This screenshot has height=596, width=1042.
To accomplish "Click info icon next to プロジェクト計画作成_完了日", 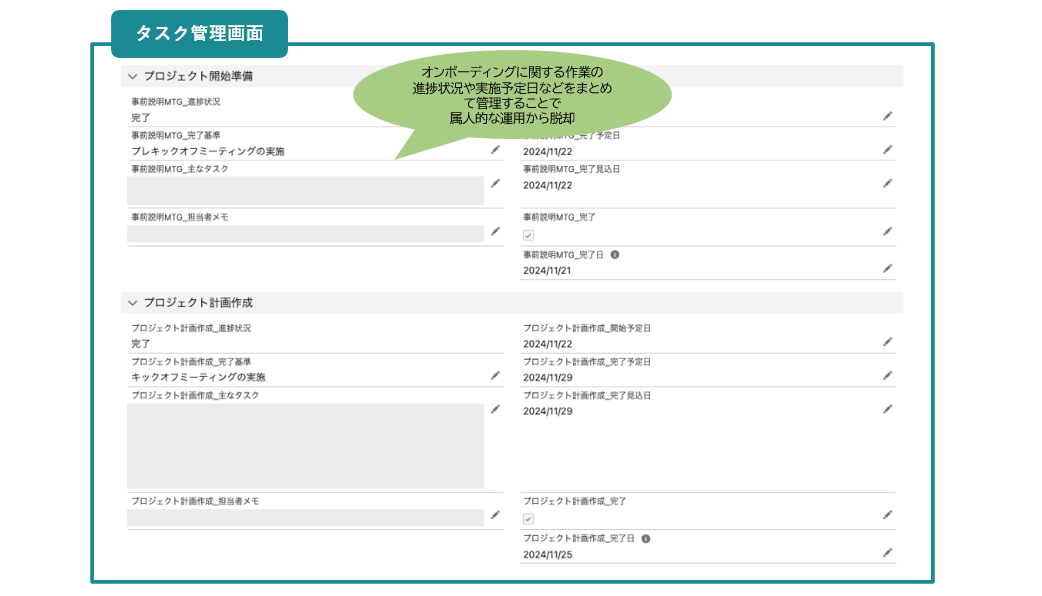I will click(x=646, y=538).
